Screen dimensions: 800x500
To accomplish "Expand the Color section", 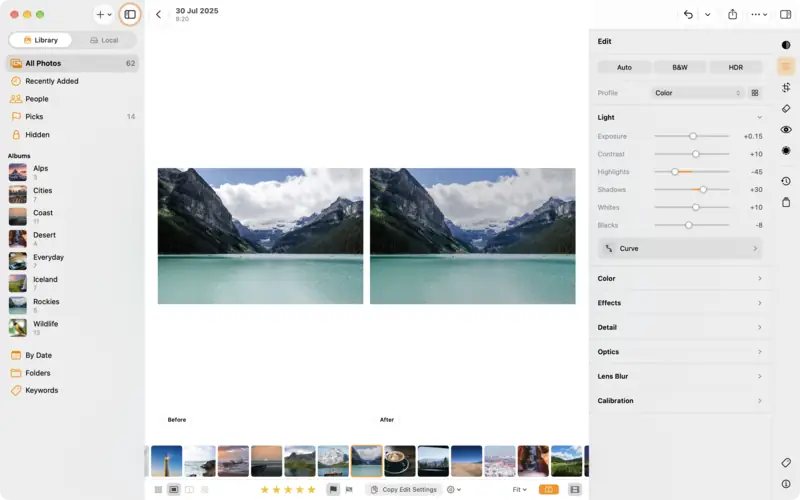I will tap(680, 279).
